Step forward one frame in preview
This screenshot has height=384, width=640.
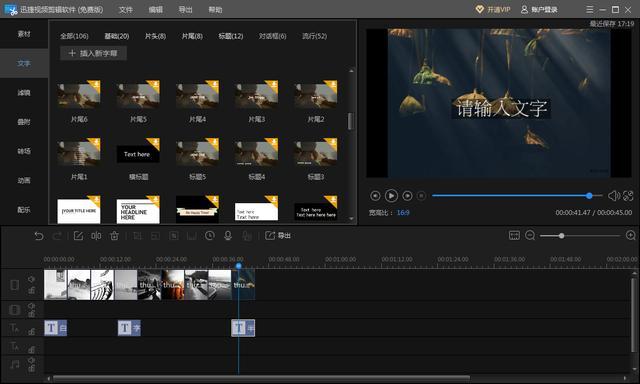[x=407, y=196]
